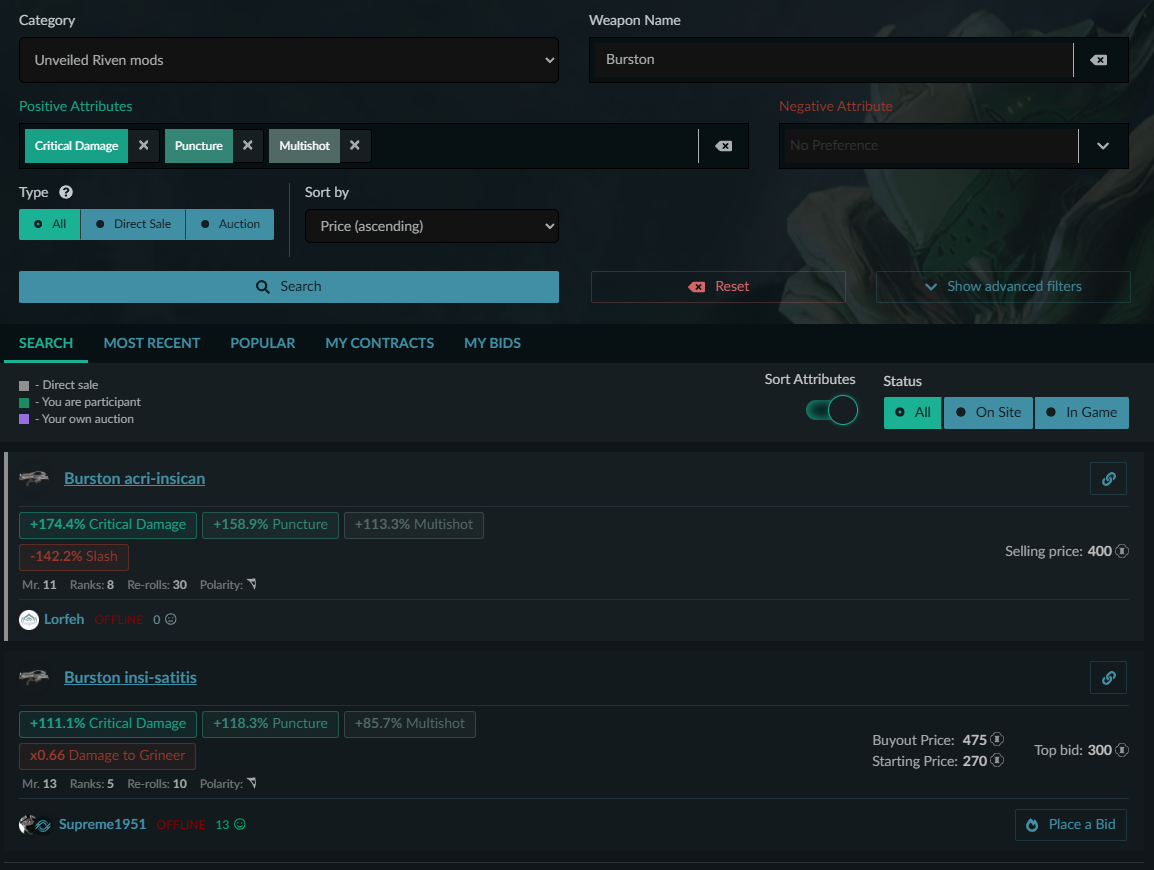The height and width of the screenshot is (870, 1154).
Task: Click the x0.66 Damage to Grineer stat
Action: point(107,755)
